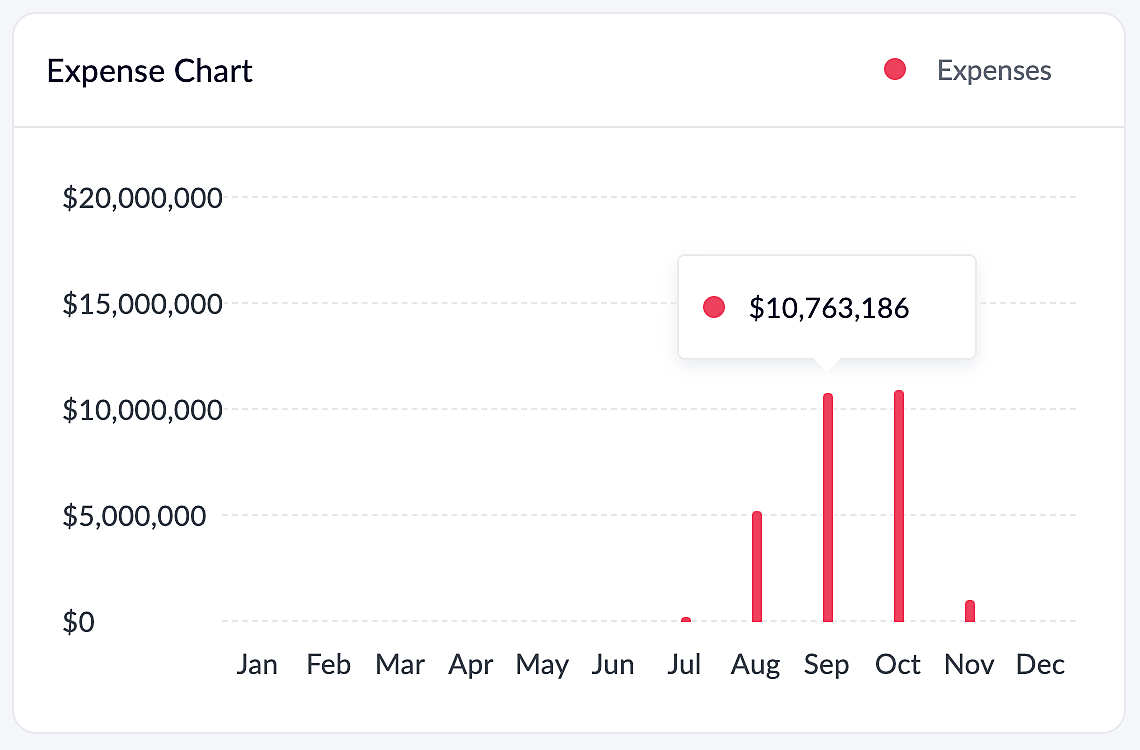Screen dimensions: 1140x750
Task: Click the Oct month axis label
Action: pos(898,665)
